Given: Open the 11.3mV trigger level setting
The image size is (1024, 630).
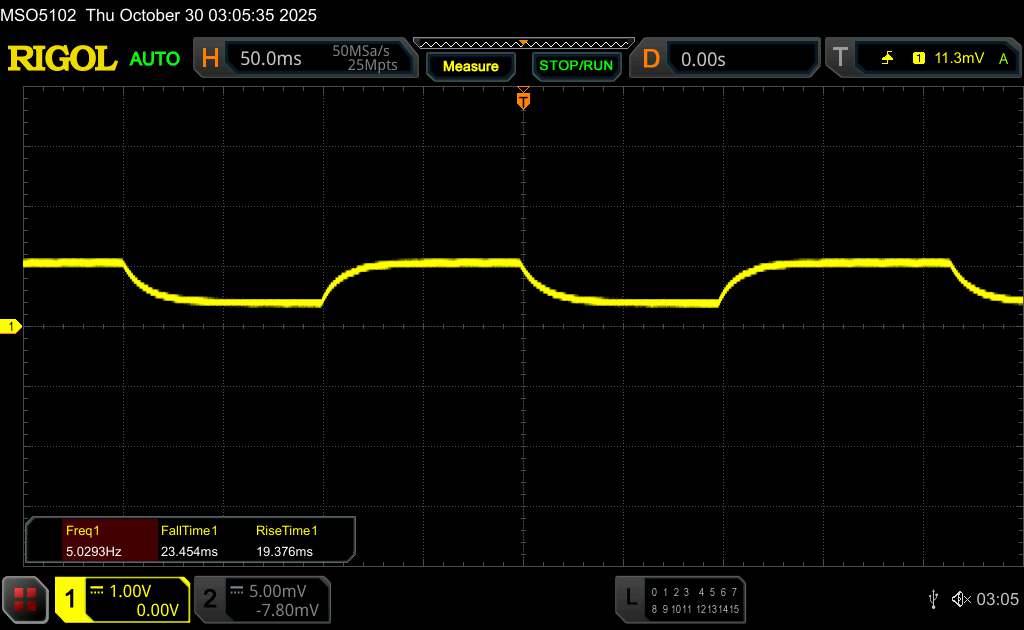Looking at the screenshot, I should pyautogui.click(x=957, y=59).
